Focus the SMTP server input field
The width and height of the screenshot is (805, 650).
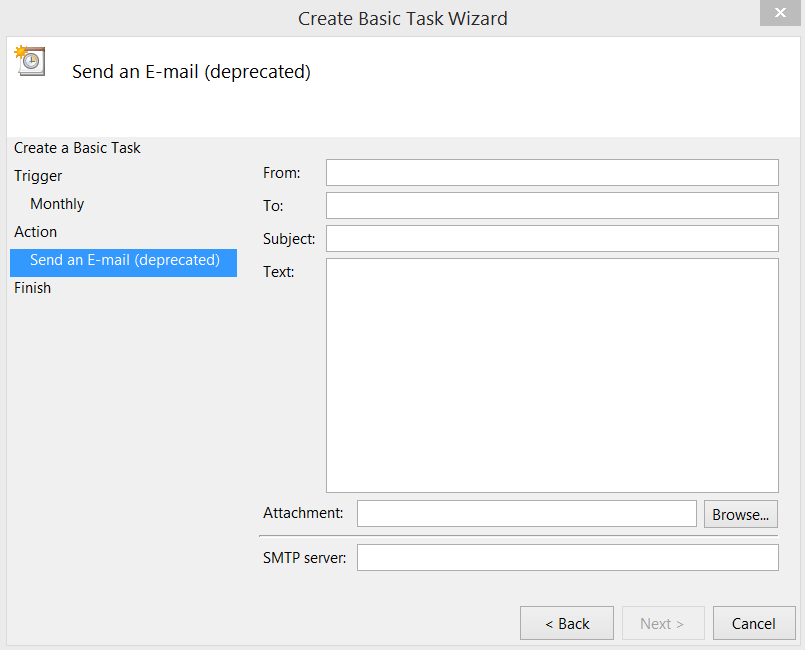point(567,558)
